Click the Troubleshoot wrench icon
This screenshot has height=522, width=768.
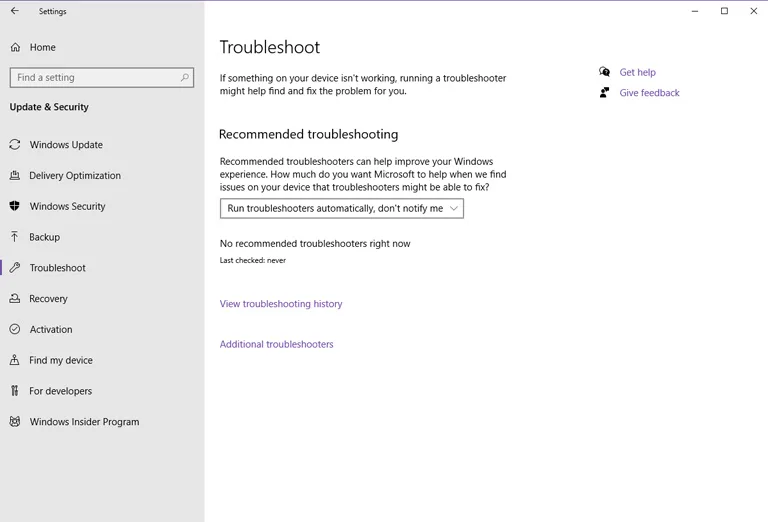coord(15,267)
